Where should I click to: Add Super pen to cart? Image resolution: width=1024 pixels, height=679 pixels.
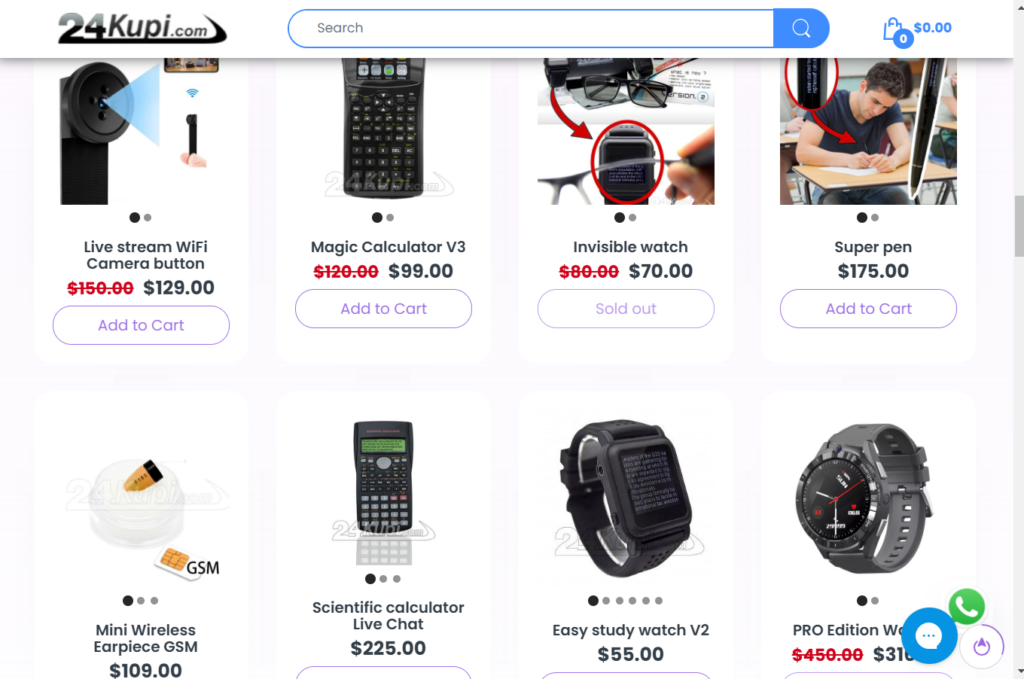(868, 309)
